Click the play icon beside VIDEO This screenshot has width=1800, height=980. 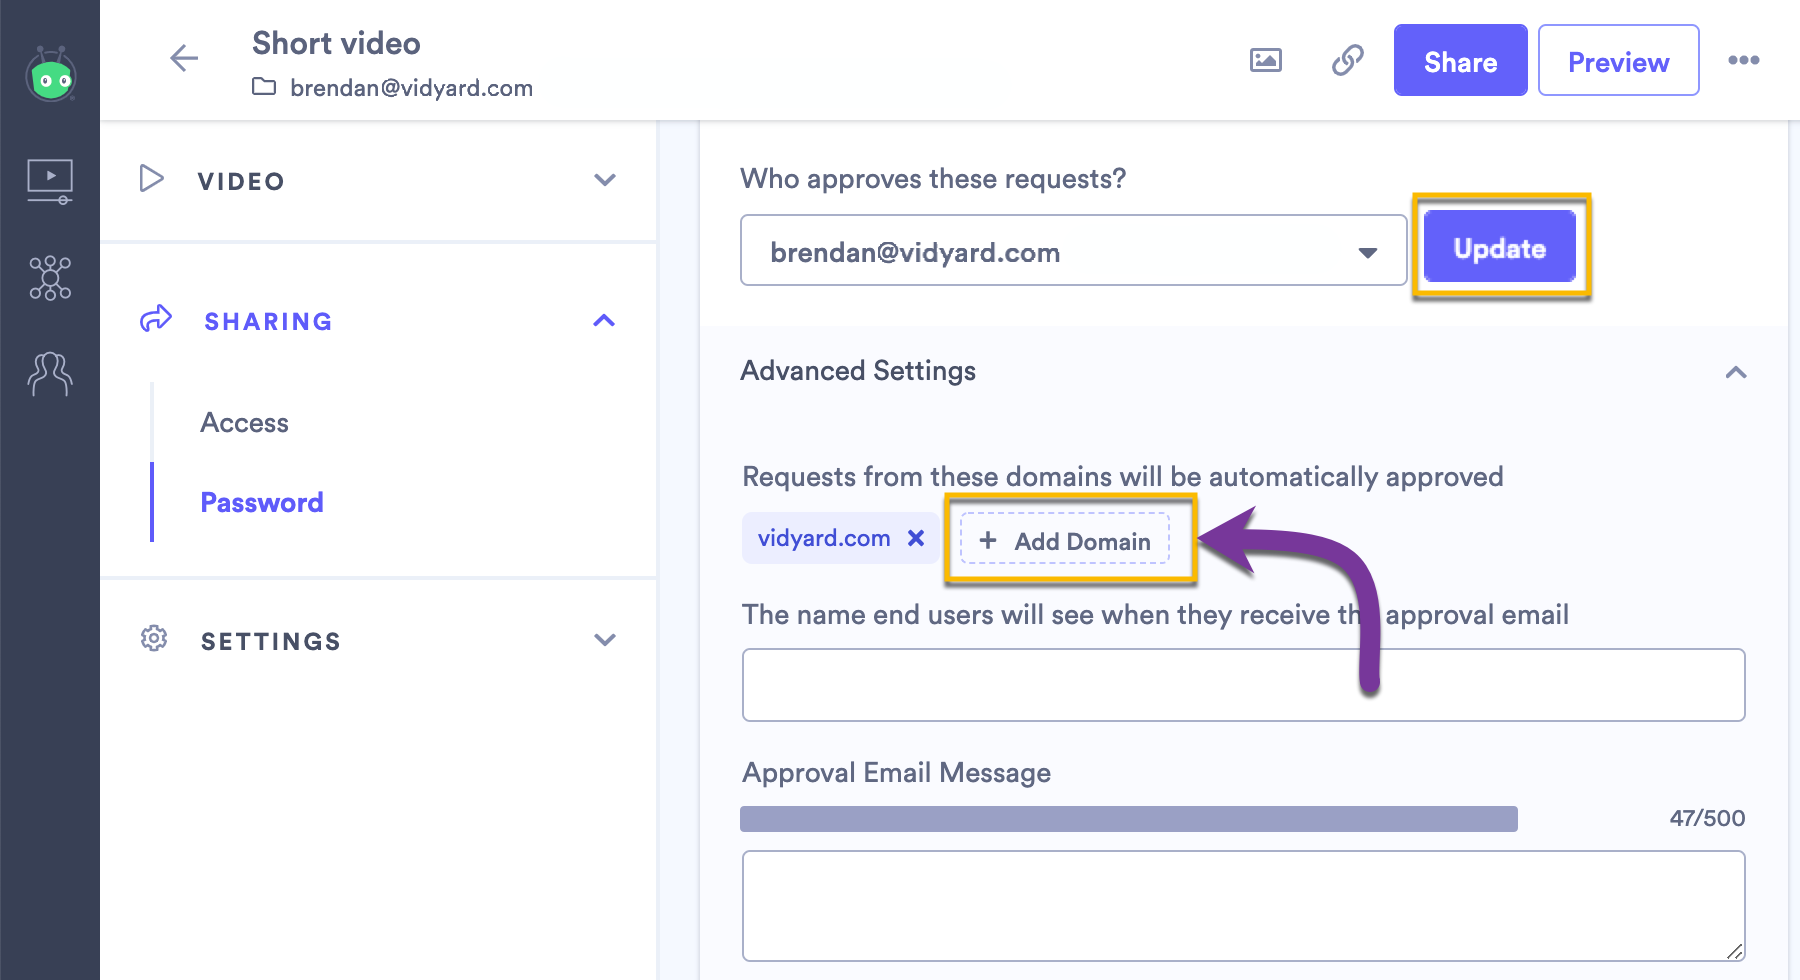151,179
